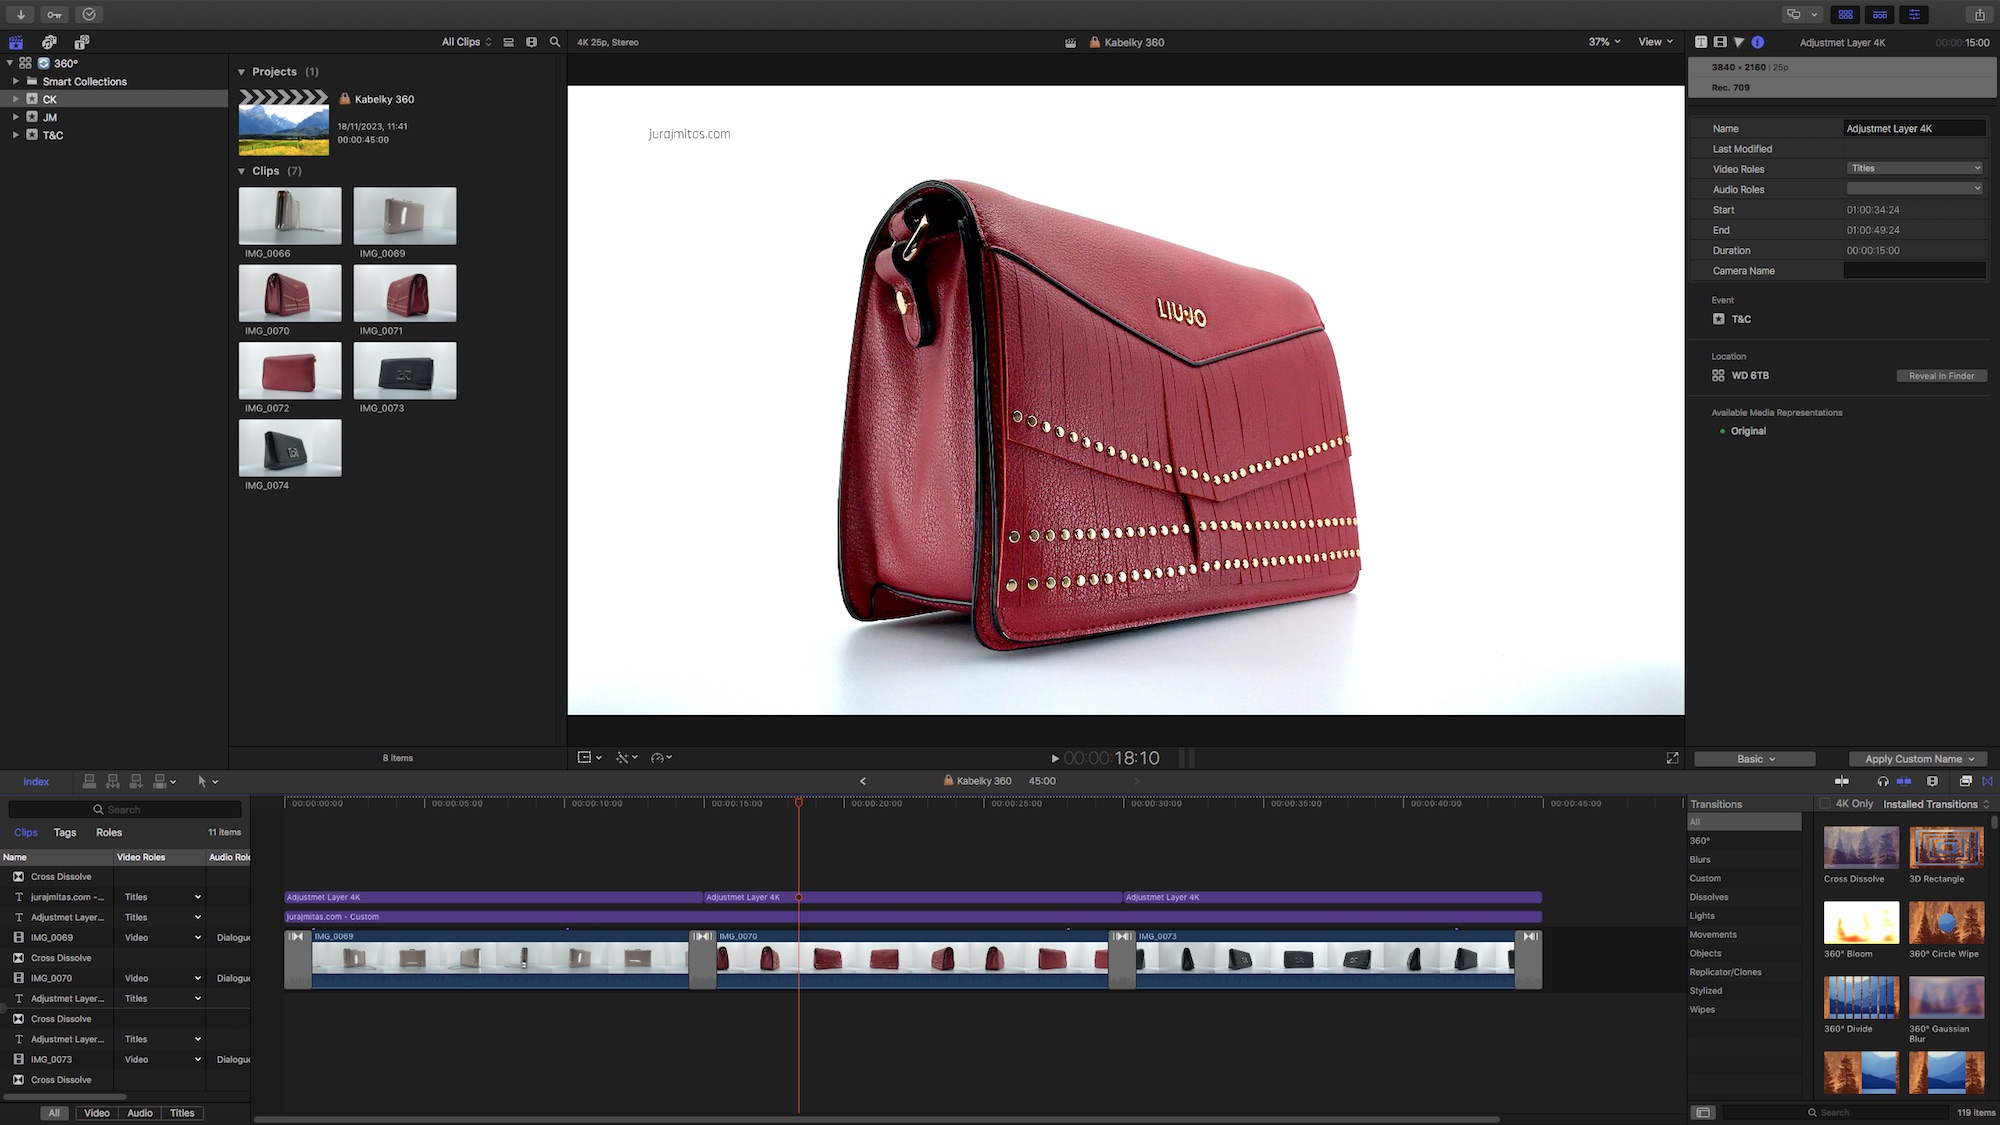Select the index Clips tab

(26, 832)
